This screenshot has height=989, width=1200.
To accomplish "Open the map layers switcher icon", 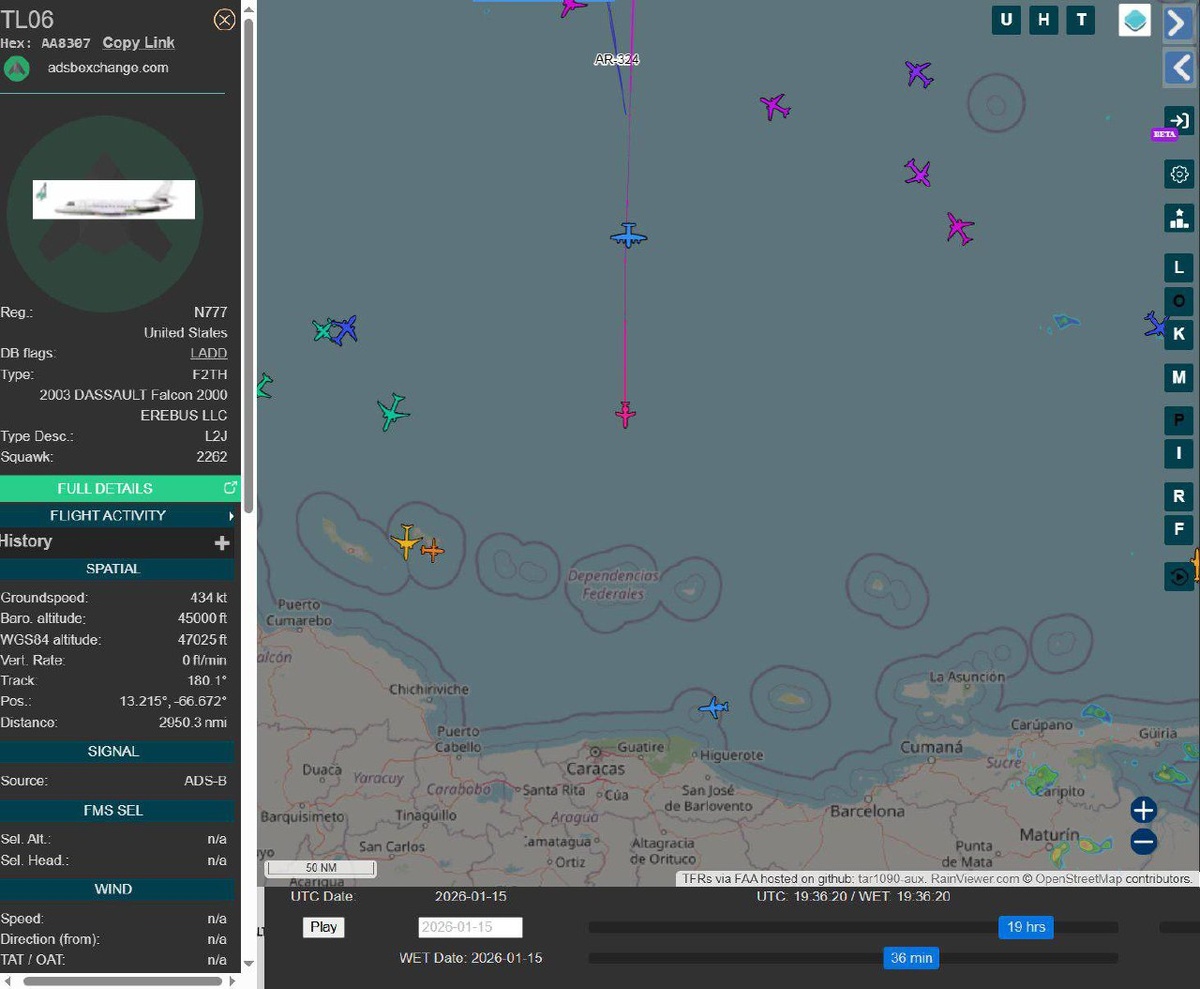I will click(1135, 20).
